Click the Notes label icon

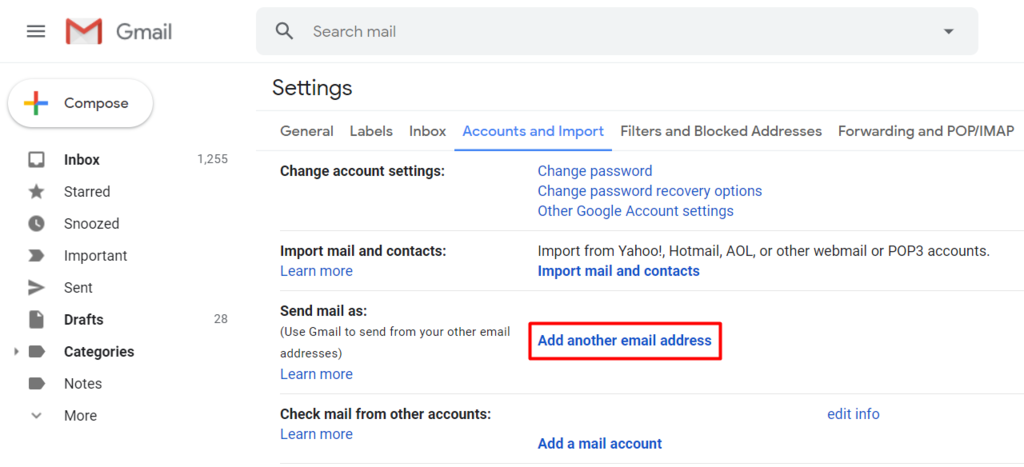point(36,384)
